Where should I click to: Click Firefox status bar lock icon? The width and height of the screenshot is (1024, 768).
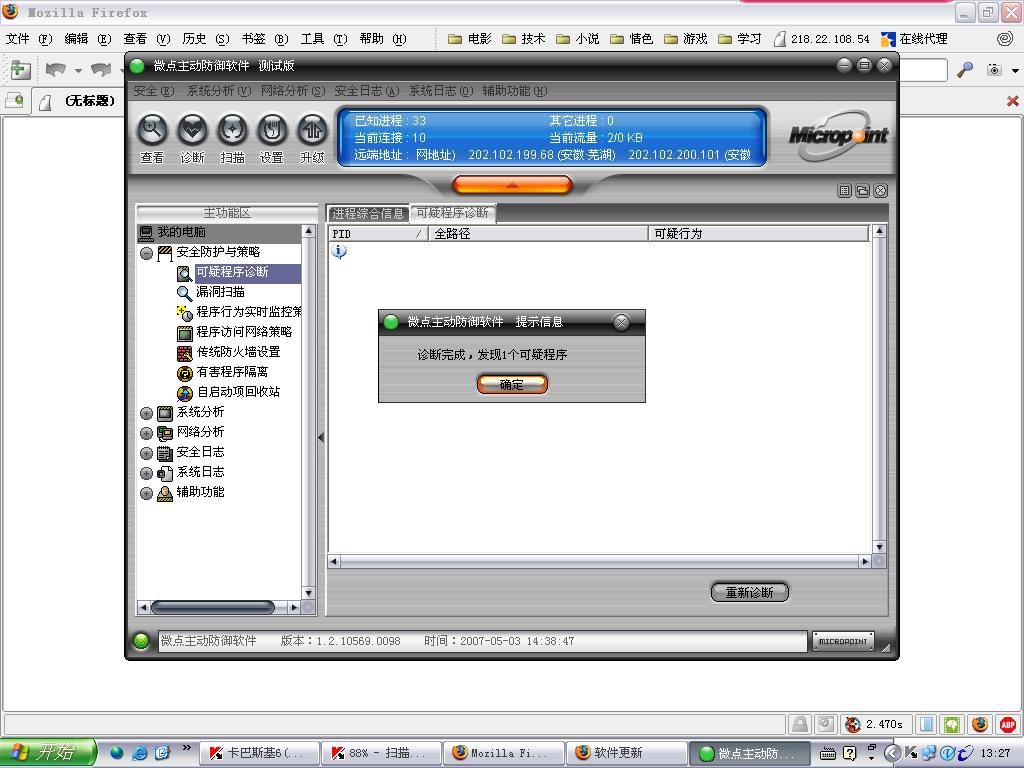tap(799, 724)
